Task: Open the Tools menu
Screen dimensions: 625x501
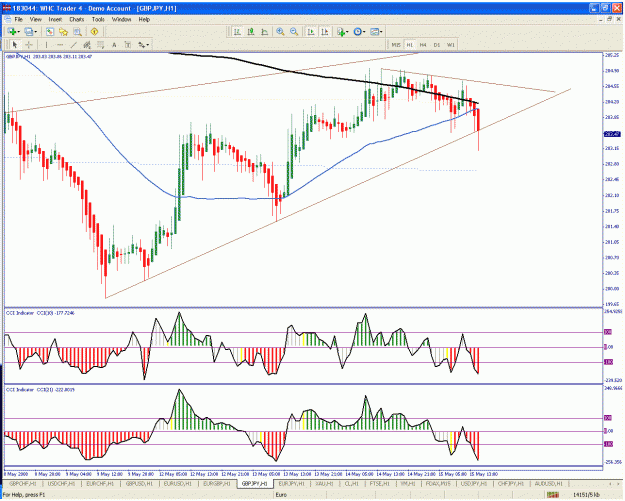Action: click(x=98, y=19)
